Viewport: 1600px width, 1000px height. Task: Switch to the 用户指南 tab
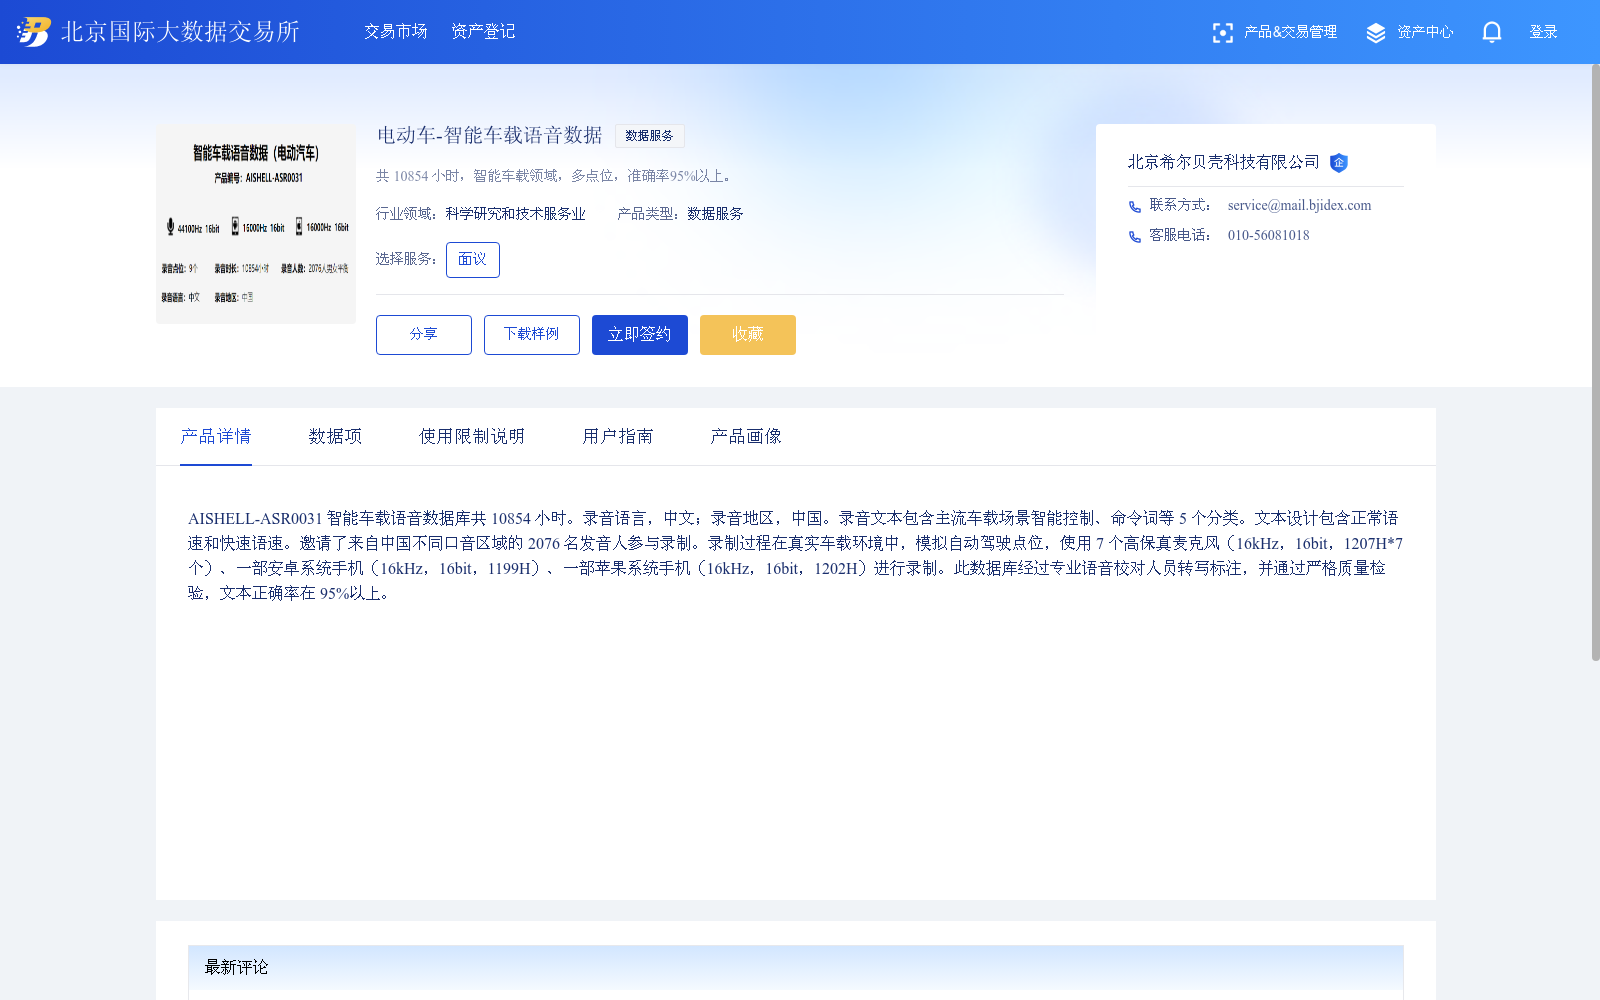[x=618, y=437]
